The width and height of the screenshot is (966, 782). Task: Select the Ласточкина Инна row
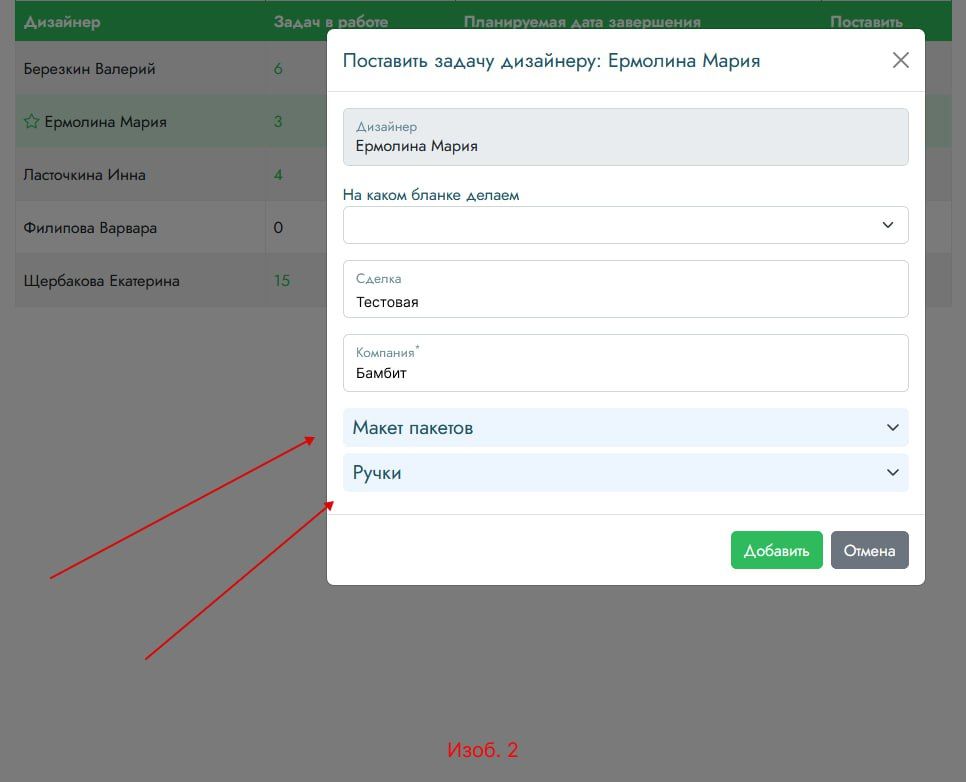pyautogui.click(x=85, y=175)
